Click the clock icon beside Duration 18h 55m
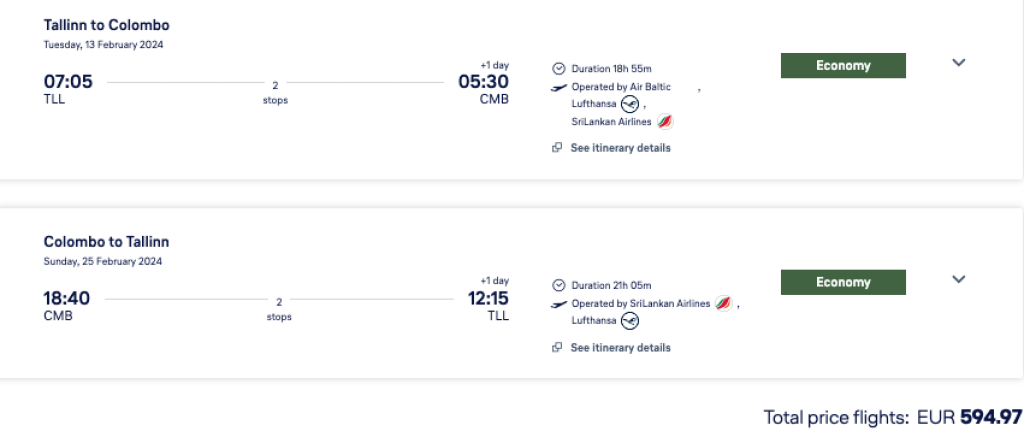This screenshot has width=1024, height=443. 559,69
